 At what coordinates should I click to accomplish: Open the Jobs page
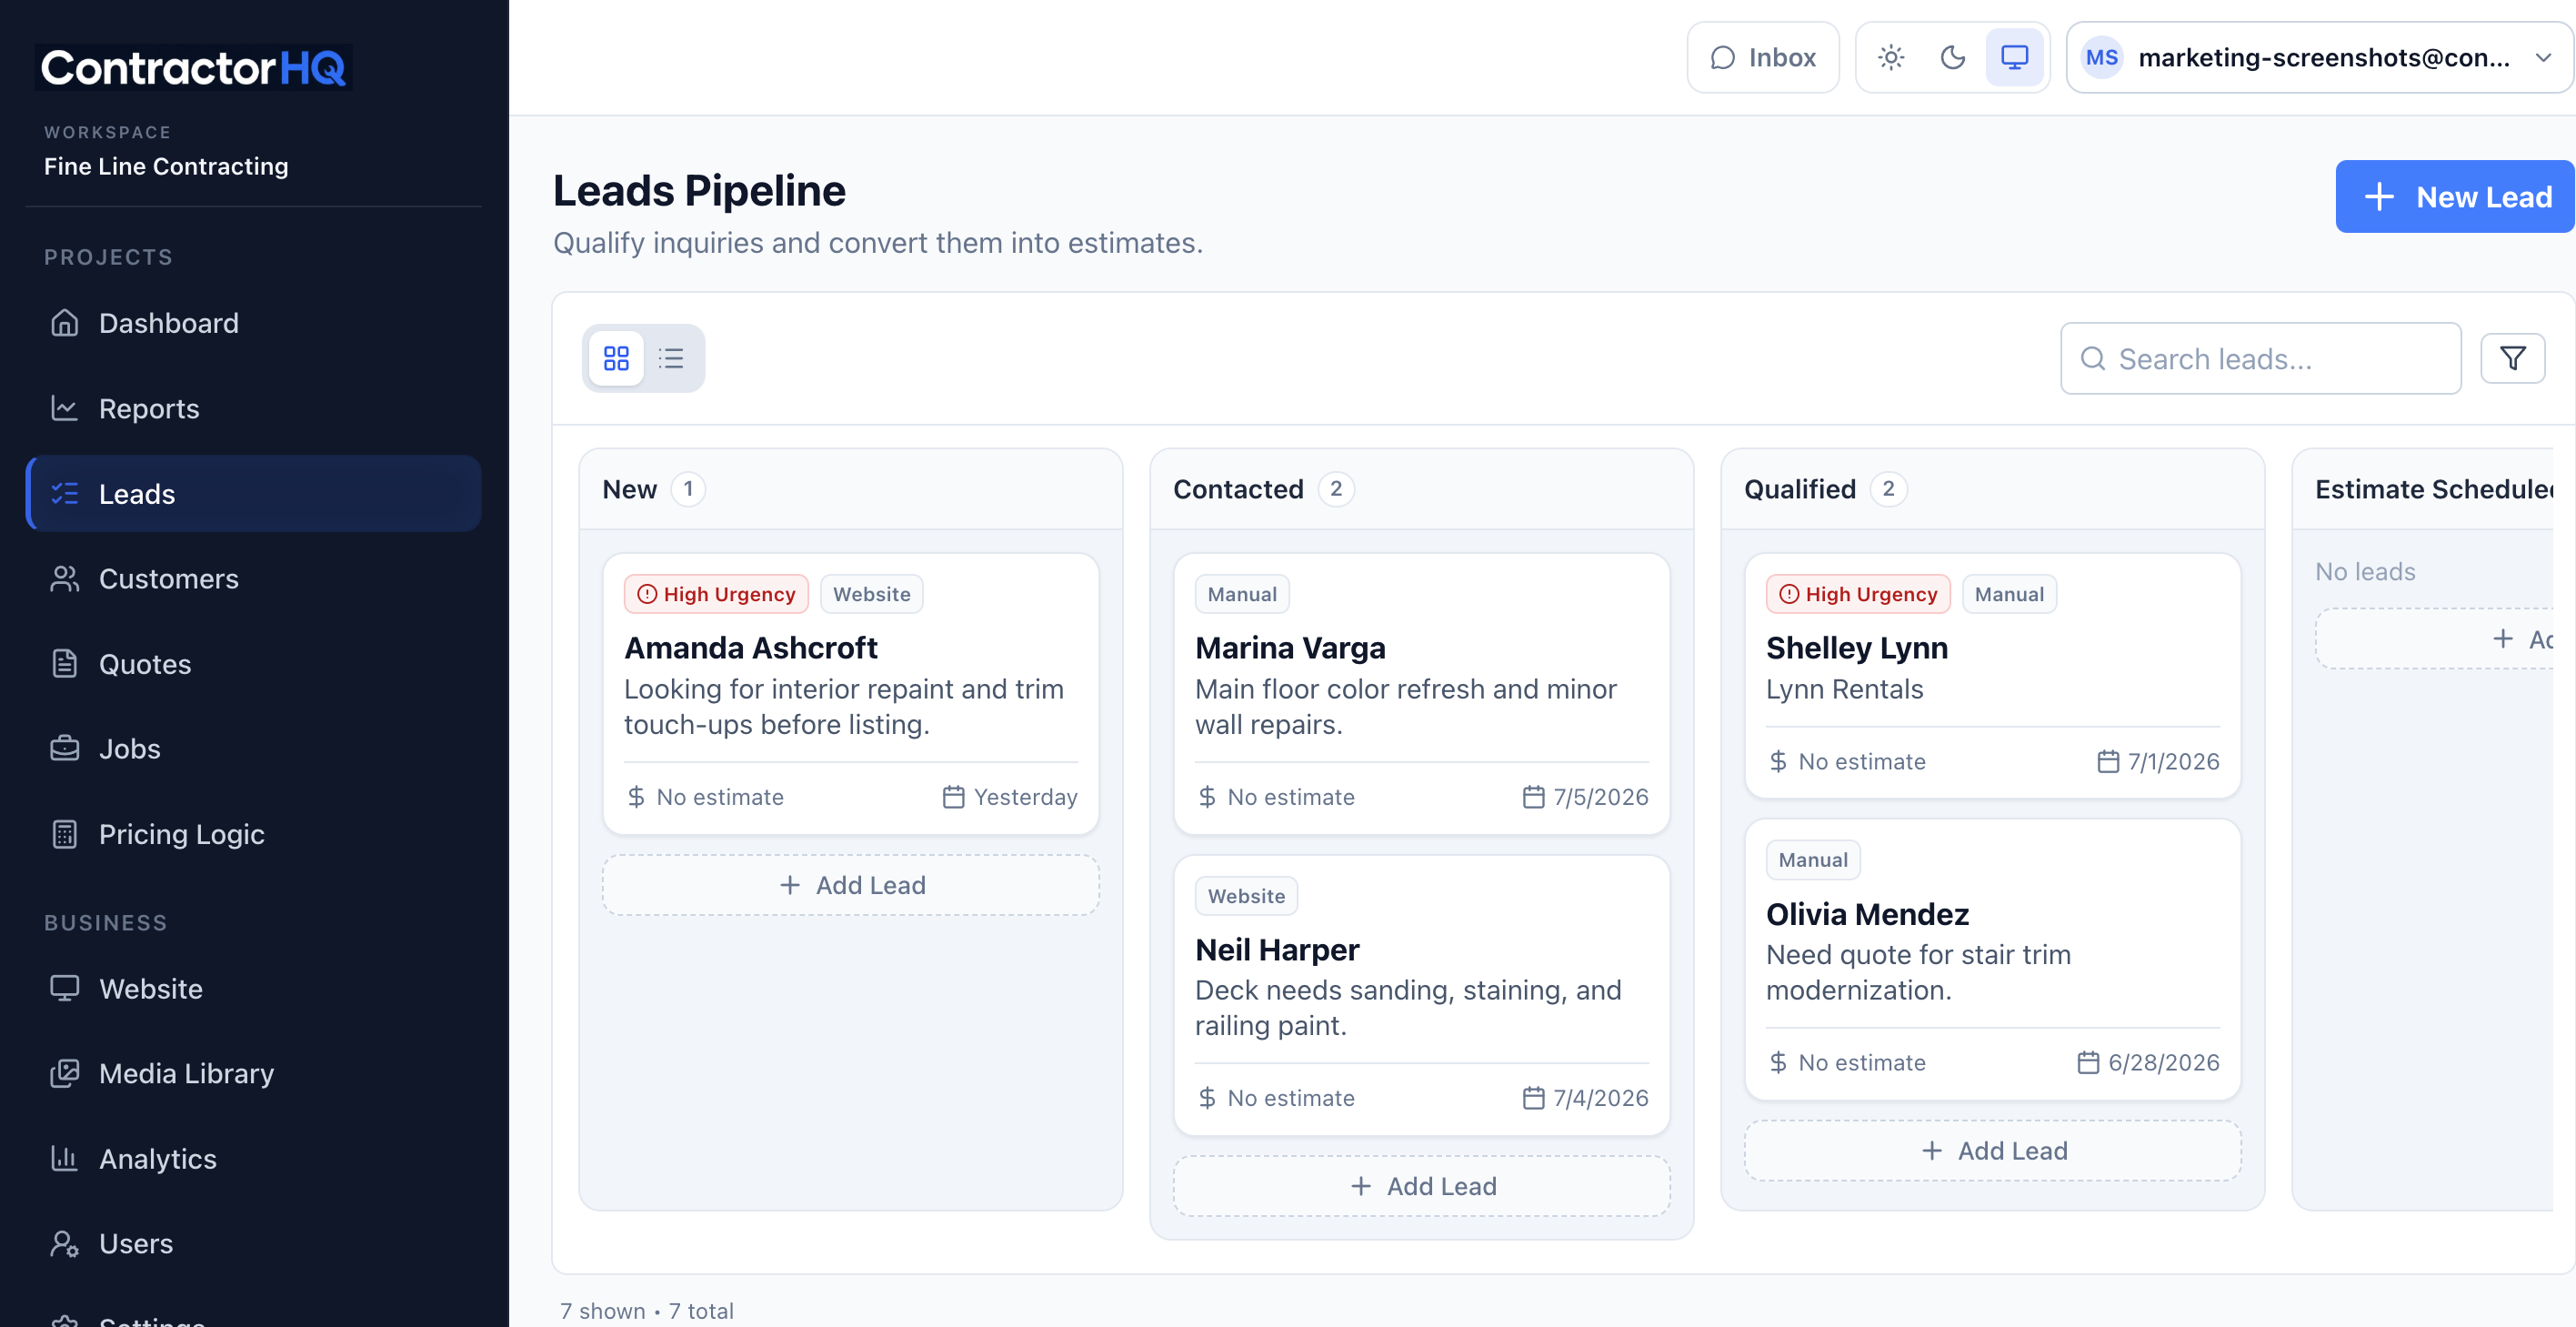pos(254,749)
